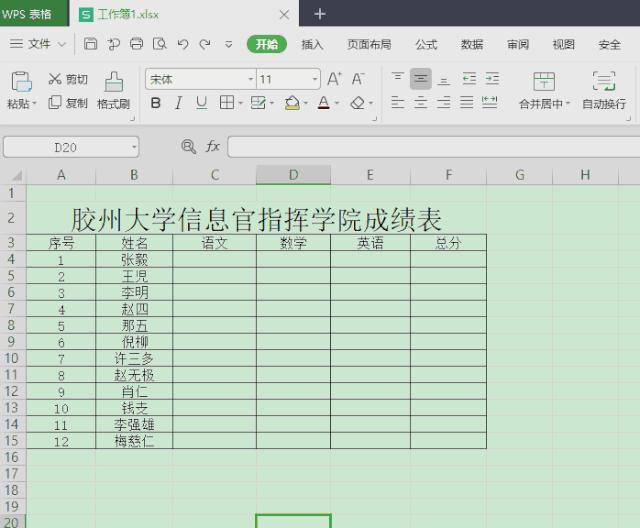The image size is (640, 528).
Task: Cut the selection with 剪切
Action: (68, 79)
